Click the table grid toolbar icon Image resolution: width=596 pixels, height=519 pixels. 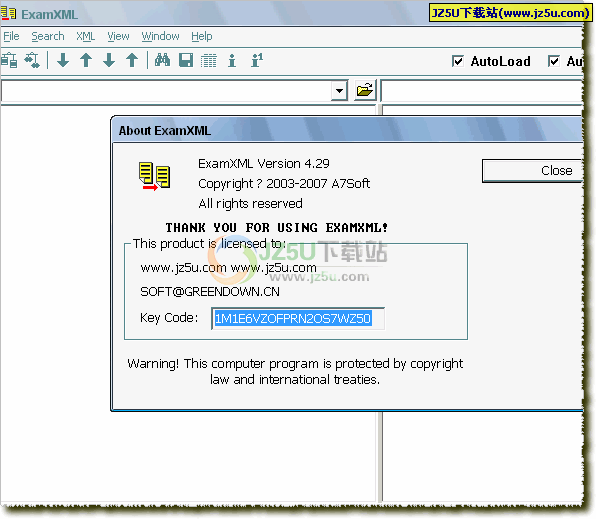209,61
